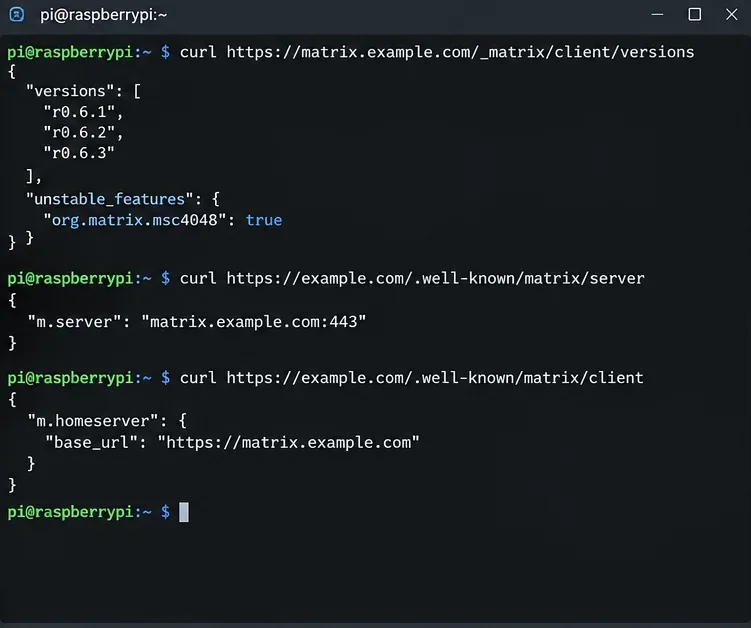Click the "r0.6.1" version string

coord(79,112)
